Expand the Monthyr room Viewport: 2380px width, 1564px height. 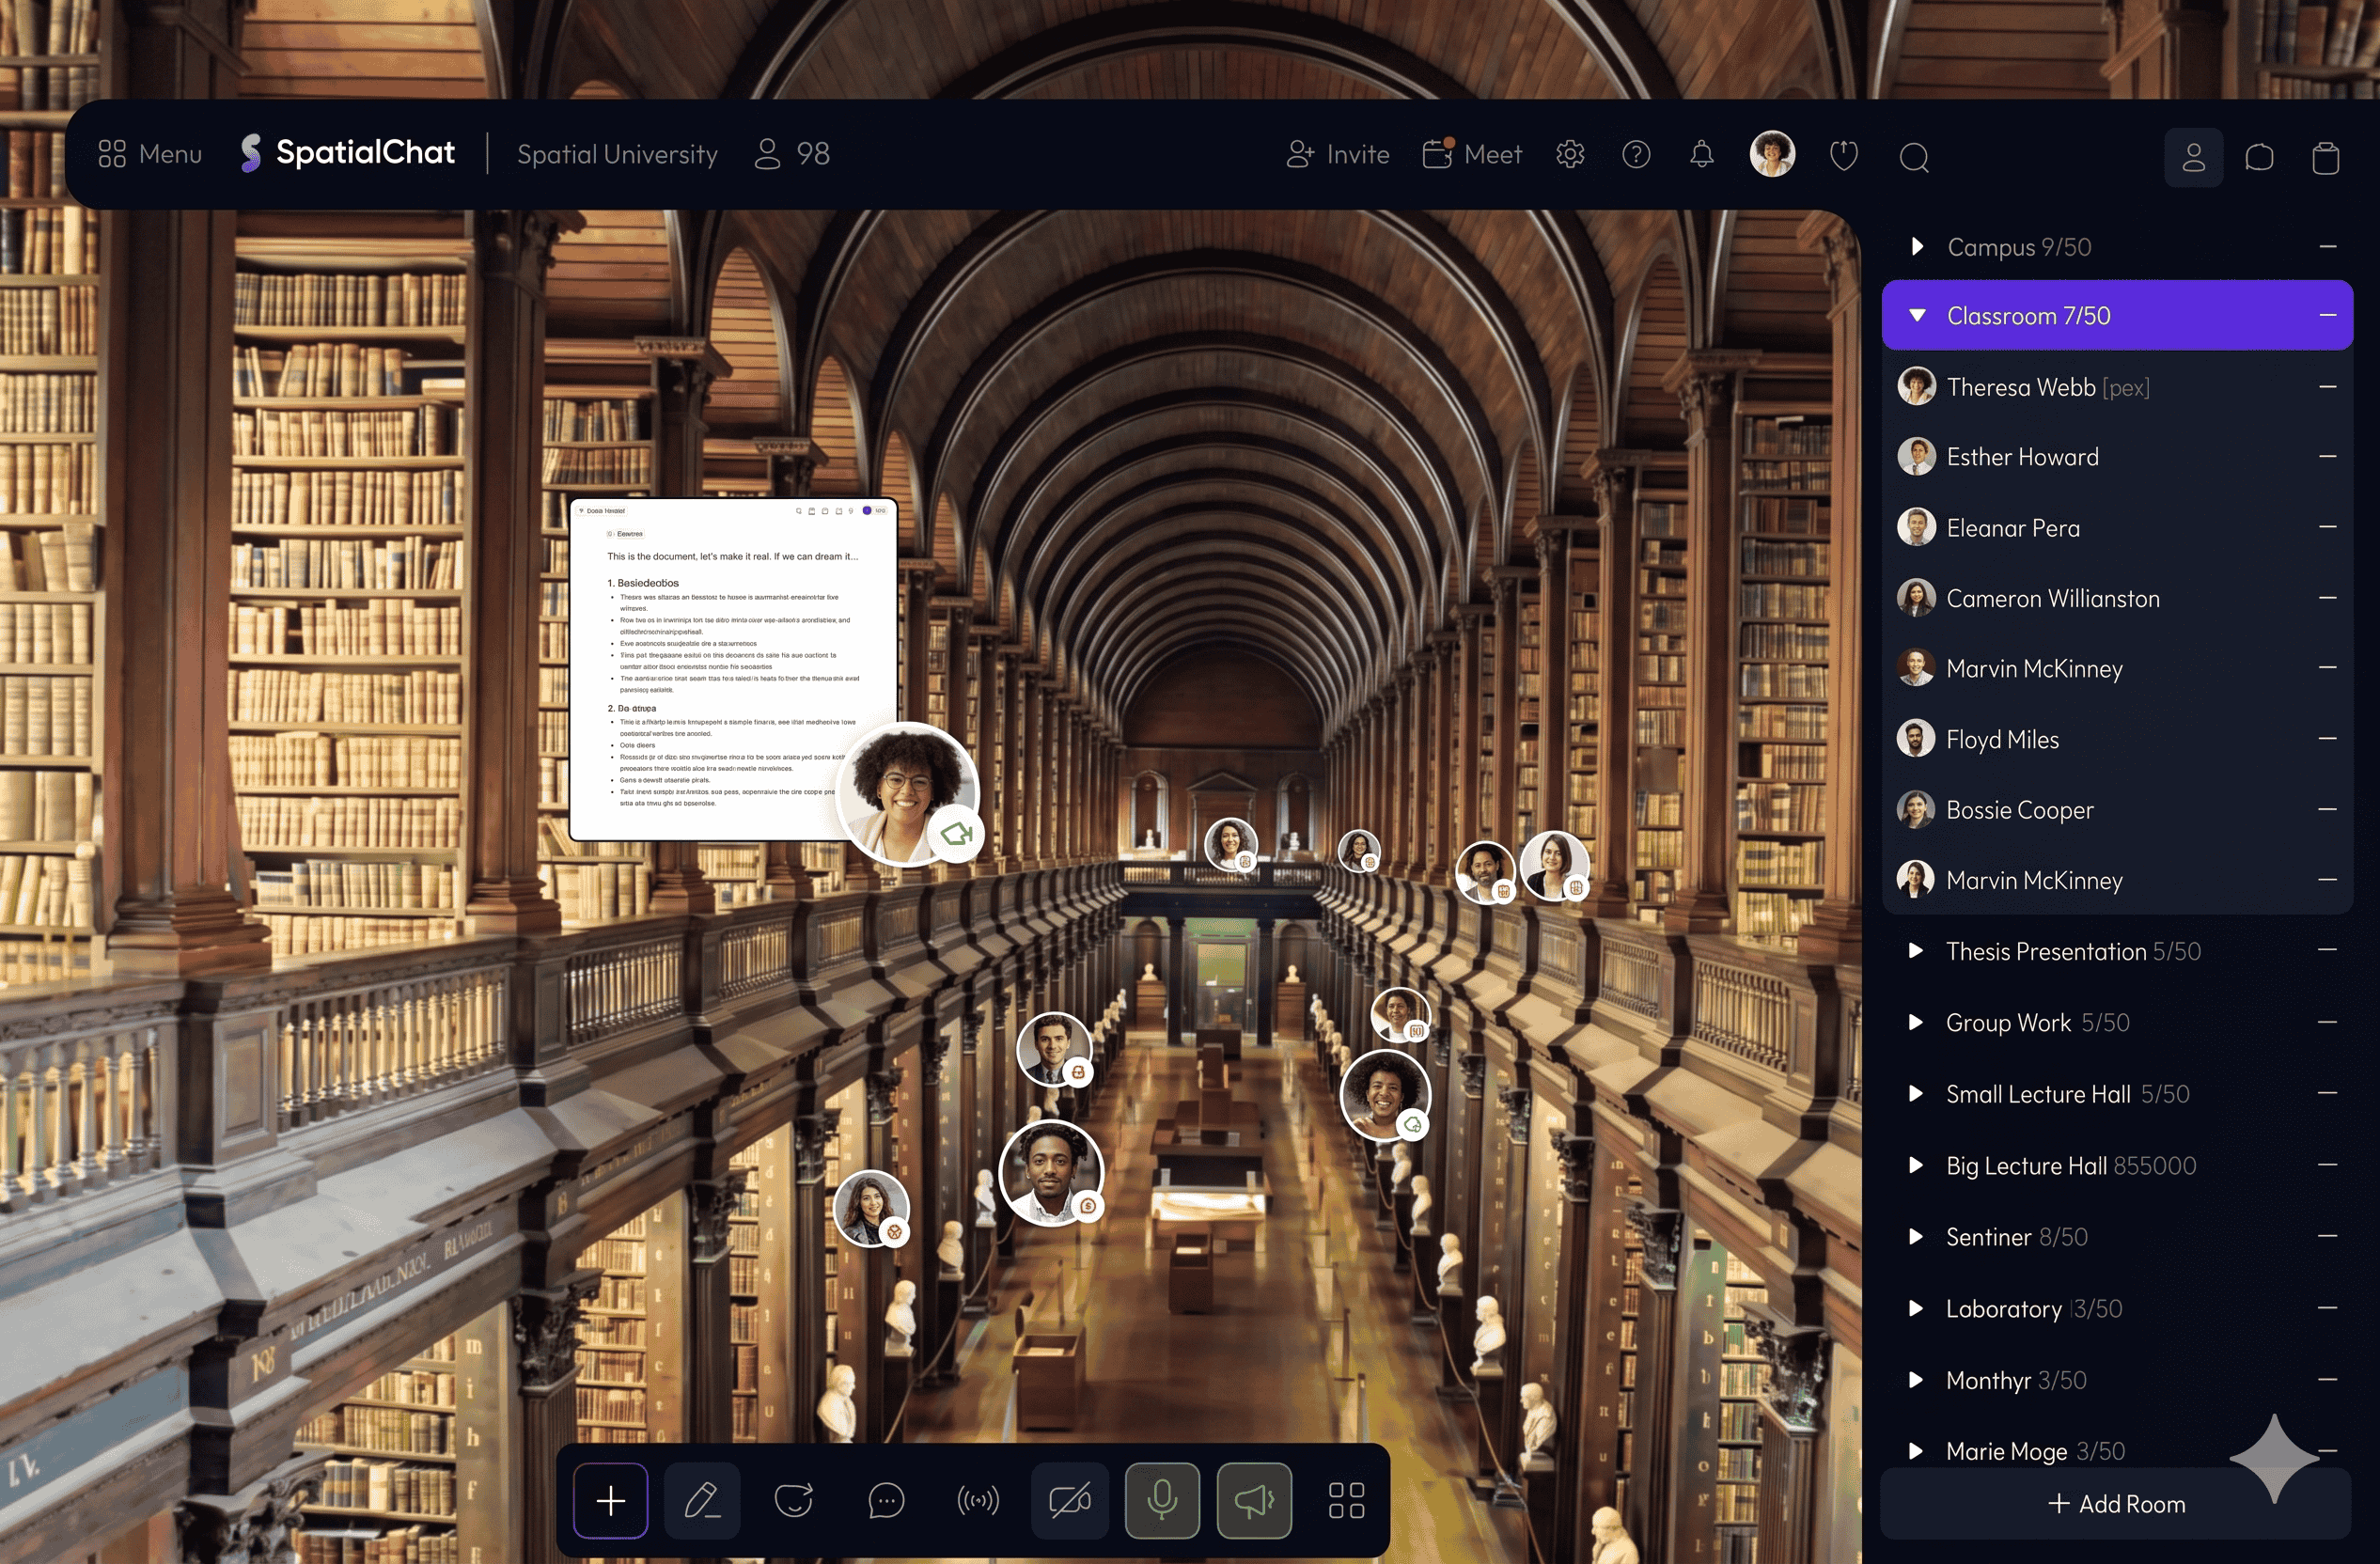(x=1915, y=1380)
